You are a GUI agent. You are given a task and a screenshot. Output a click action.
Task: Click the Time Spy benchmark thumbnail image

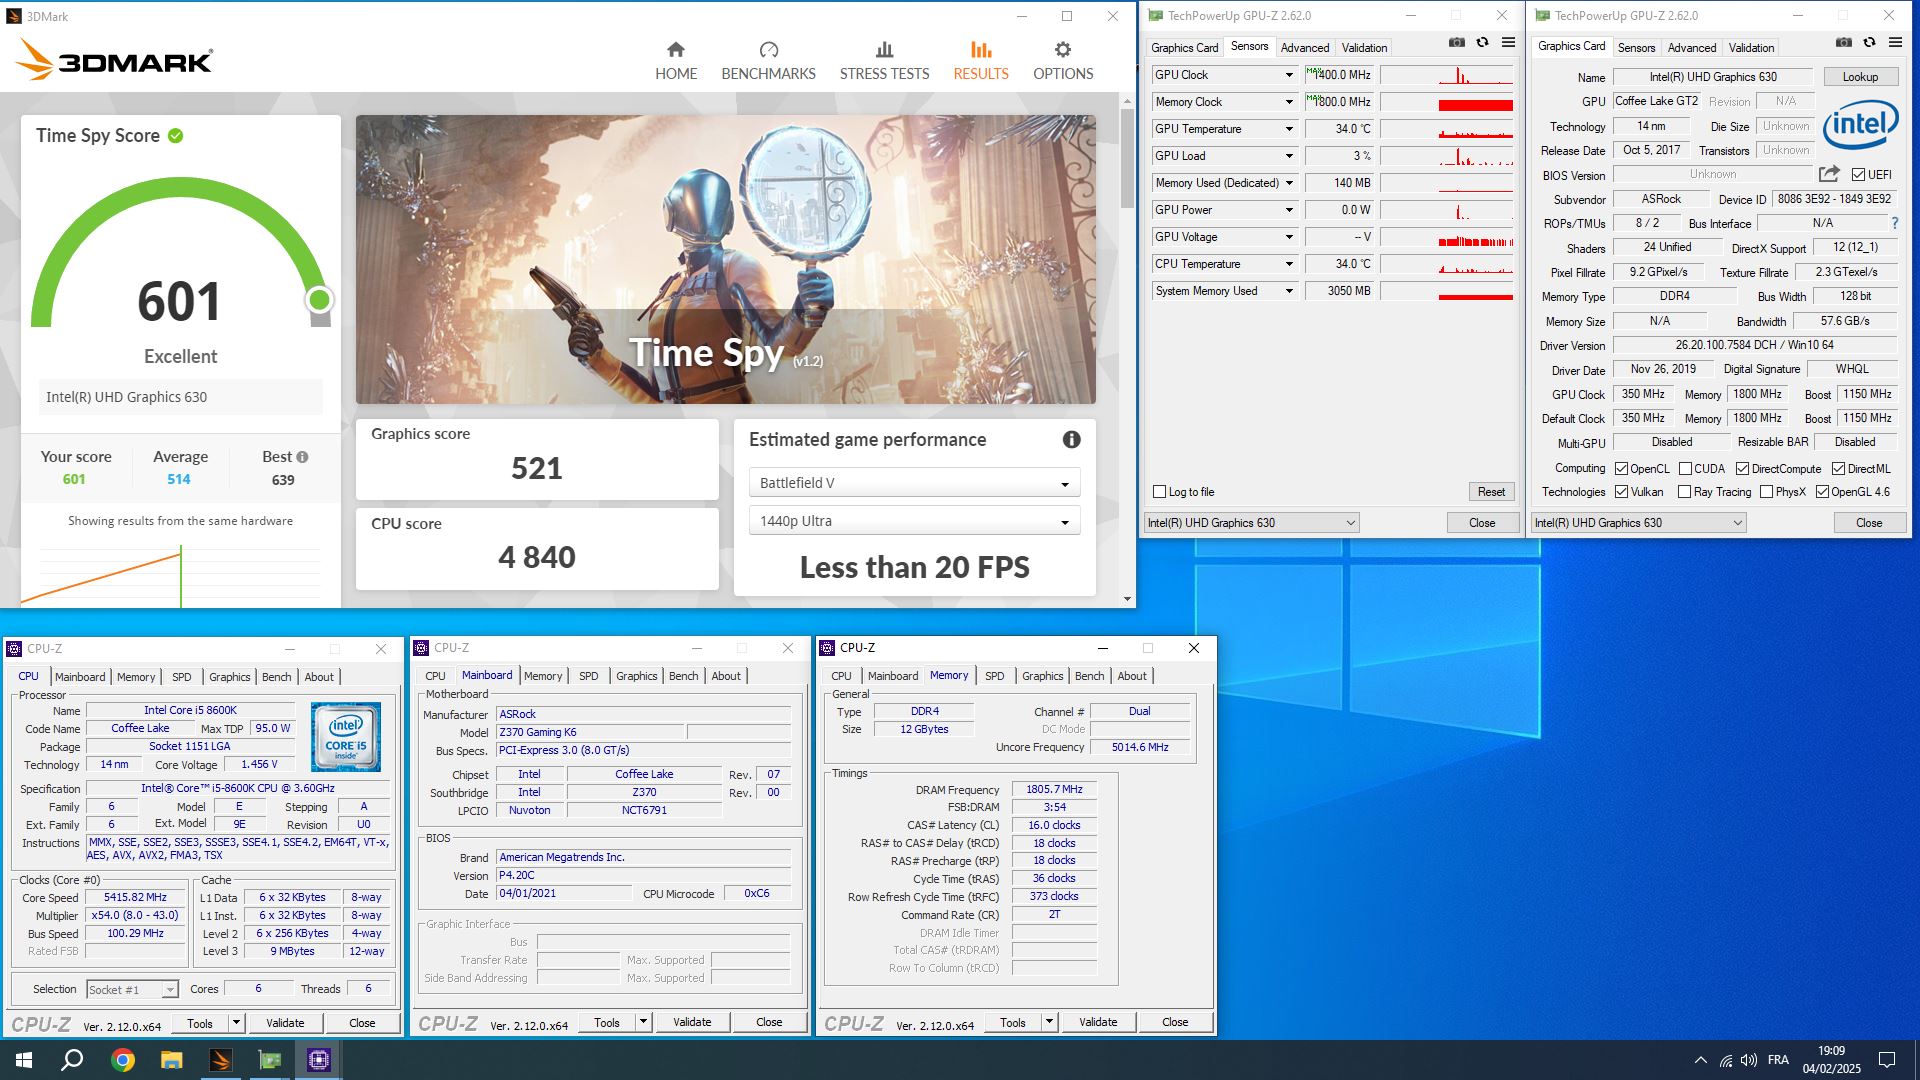726,260
